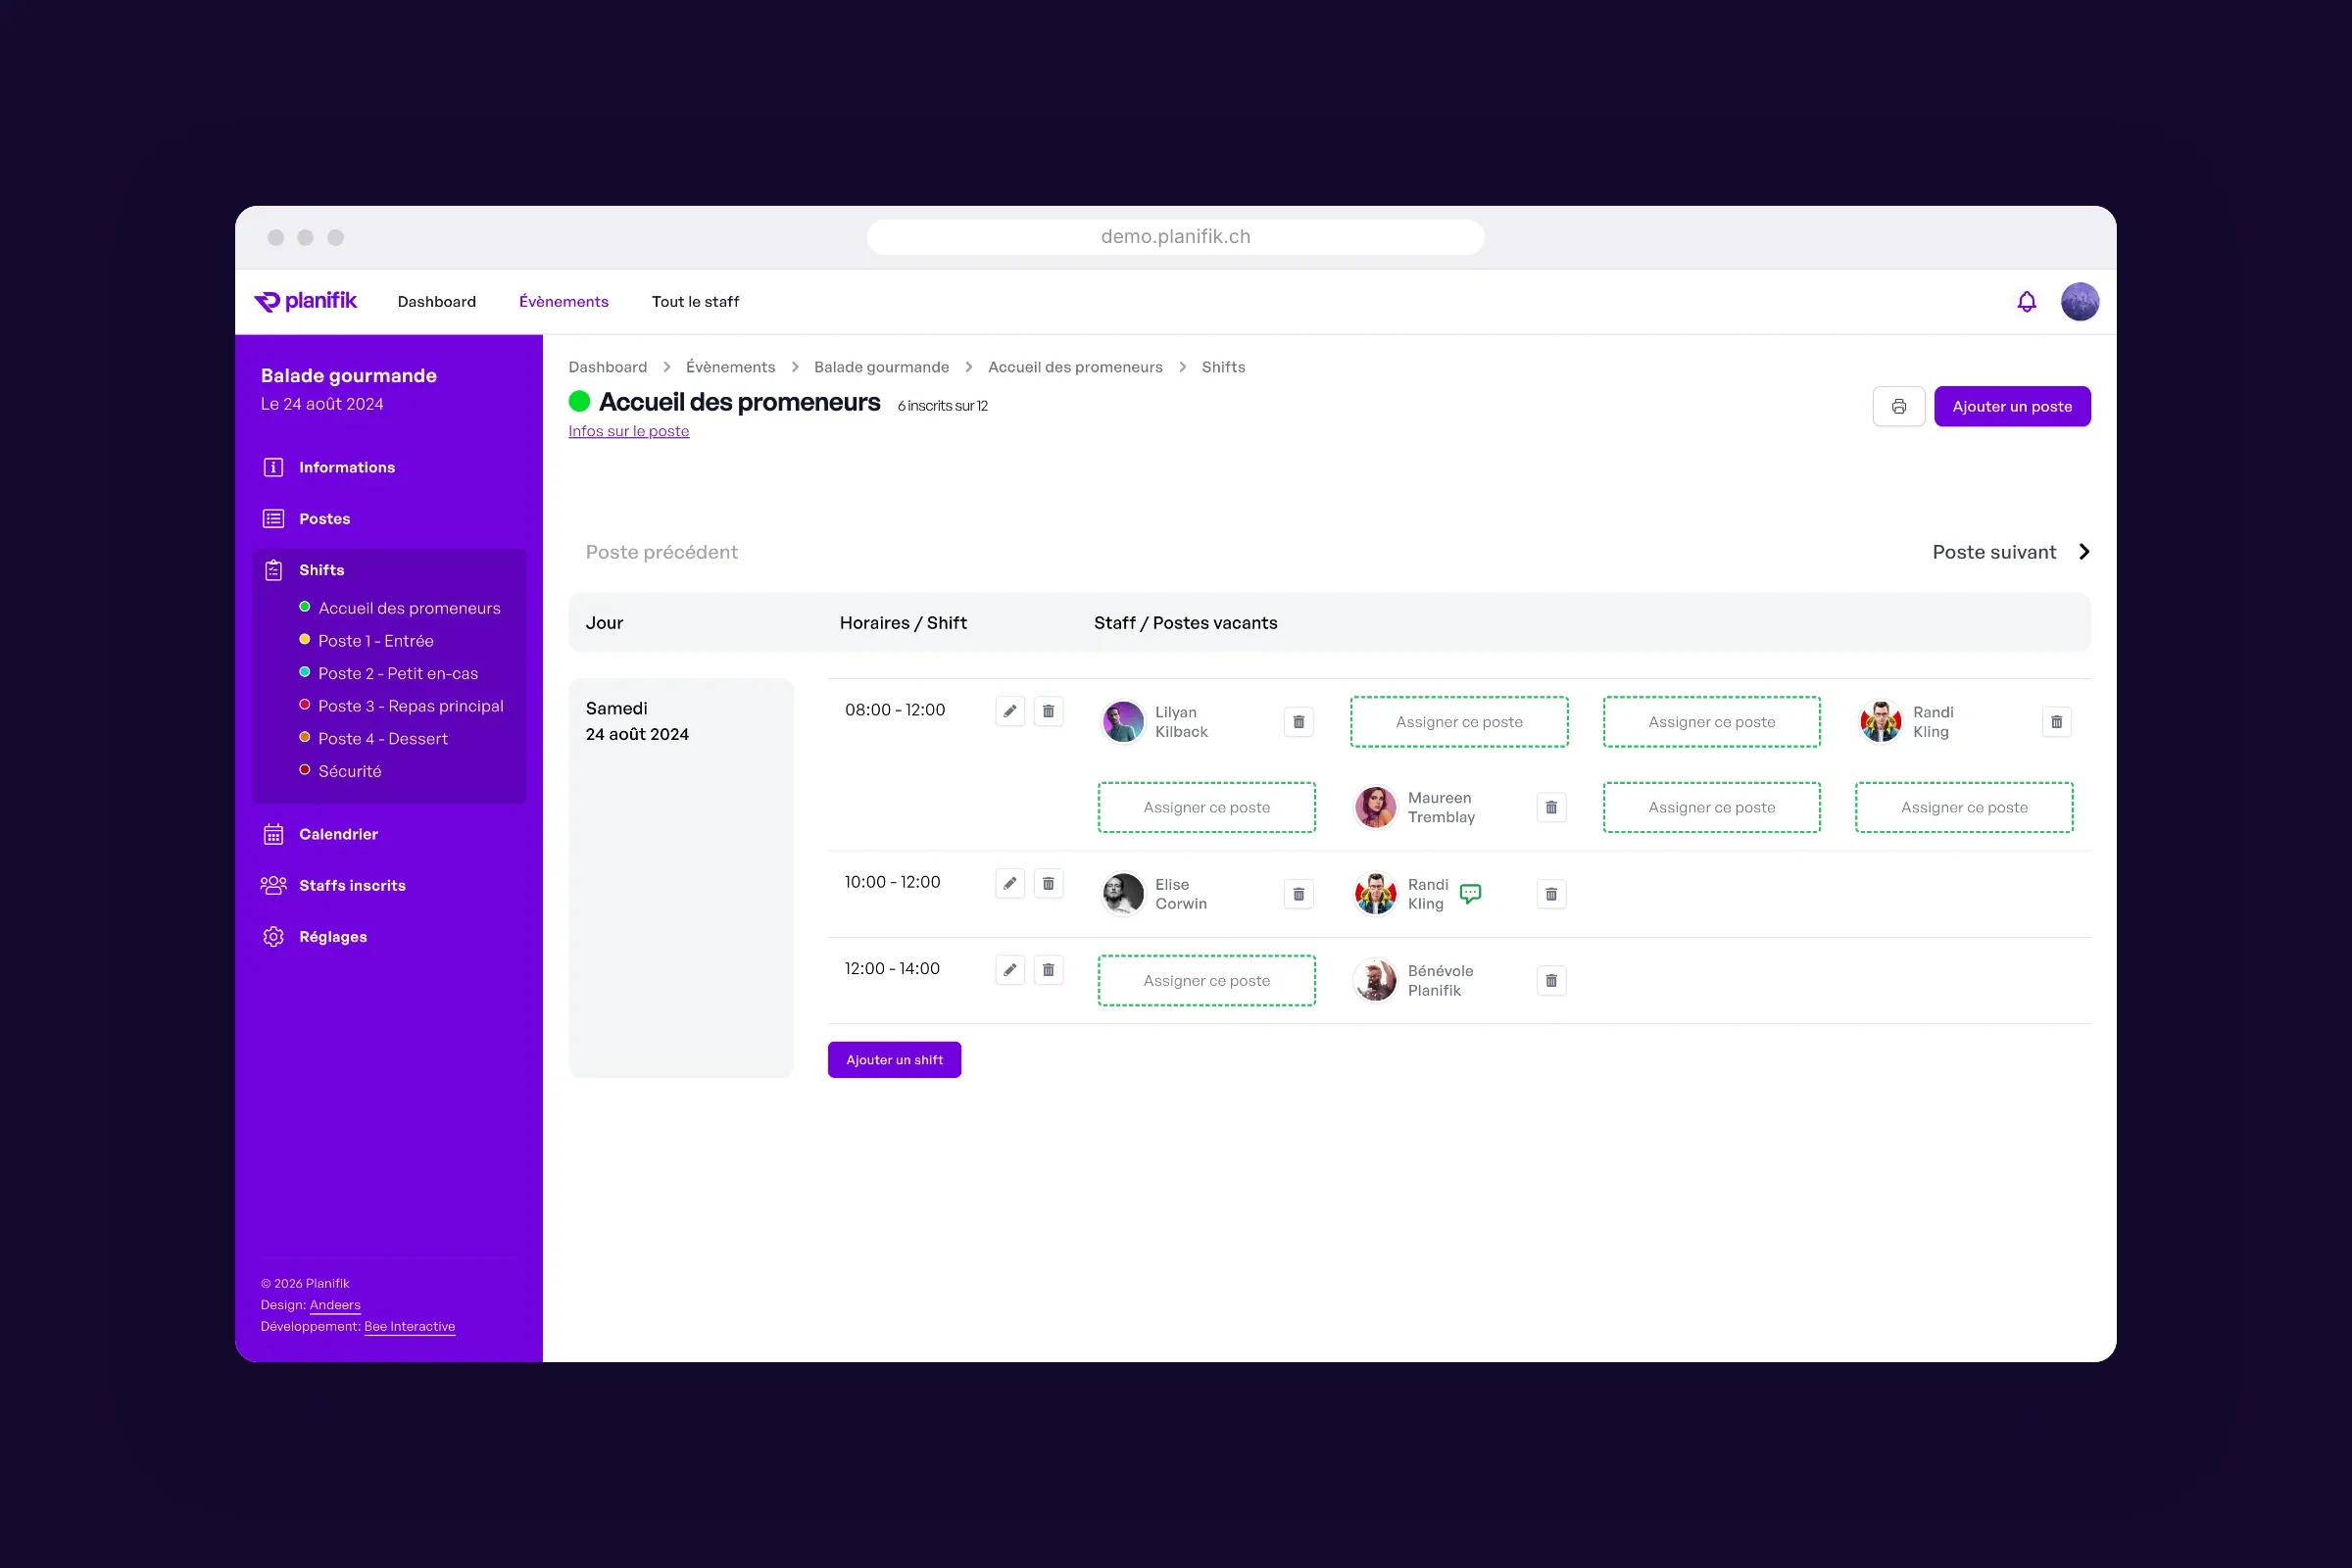This screenshot has width=2352, height=1568.
Task: Click the print icon button
Action: [x=1898, y=406]
